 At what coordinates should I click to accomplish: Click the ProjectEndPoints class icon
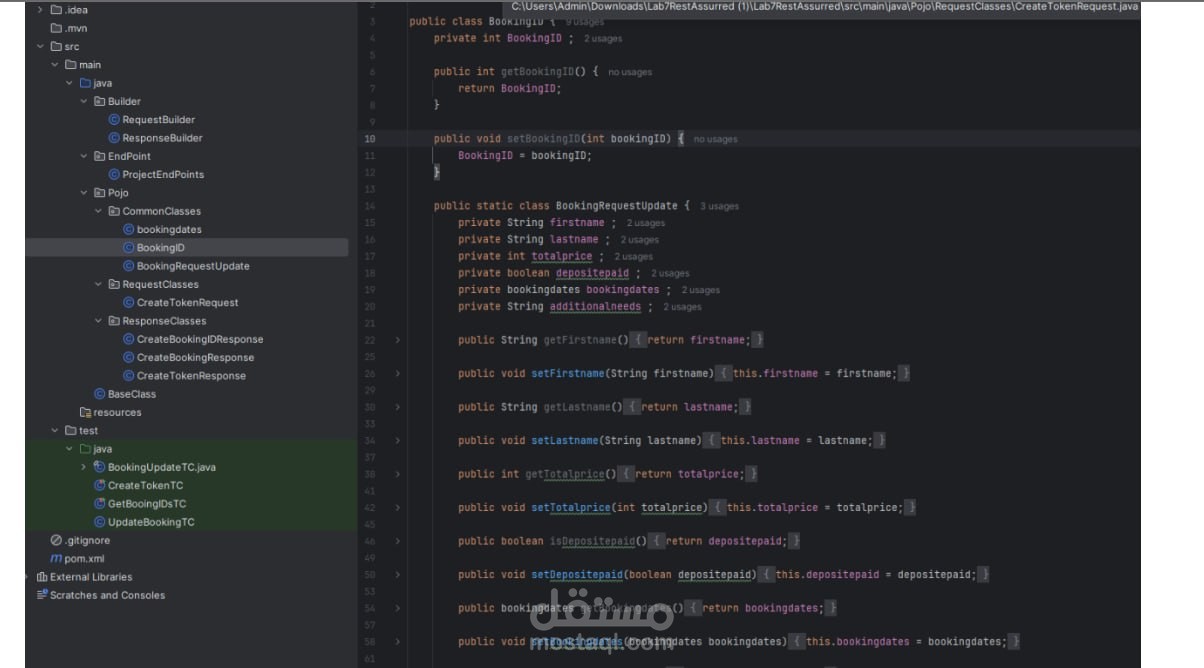[x=114, y=174]
